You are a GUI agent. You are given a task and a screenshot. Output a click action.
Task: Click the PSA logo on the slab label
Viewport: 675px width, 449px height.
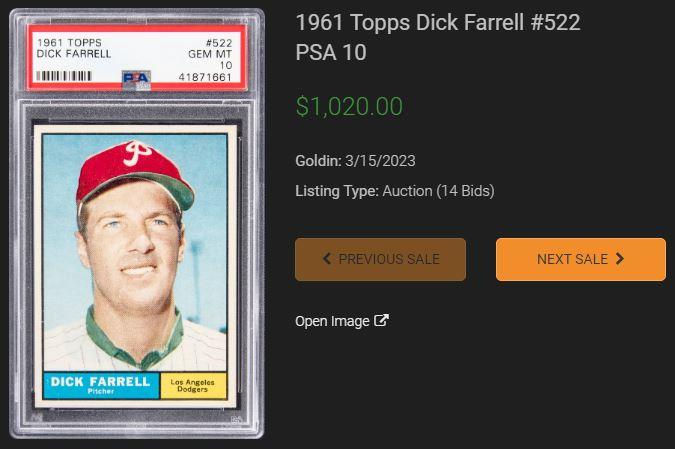click(x=136, y=79)
